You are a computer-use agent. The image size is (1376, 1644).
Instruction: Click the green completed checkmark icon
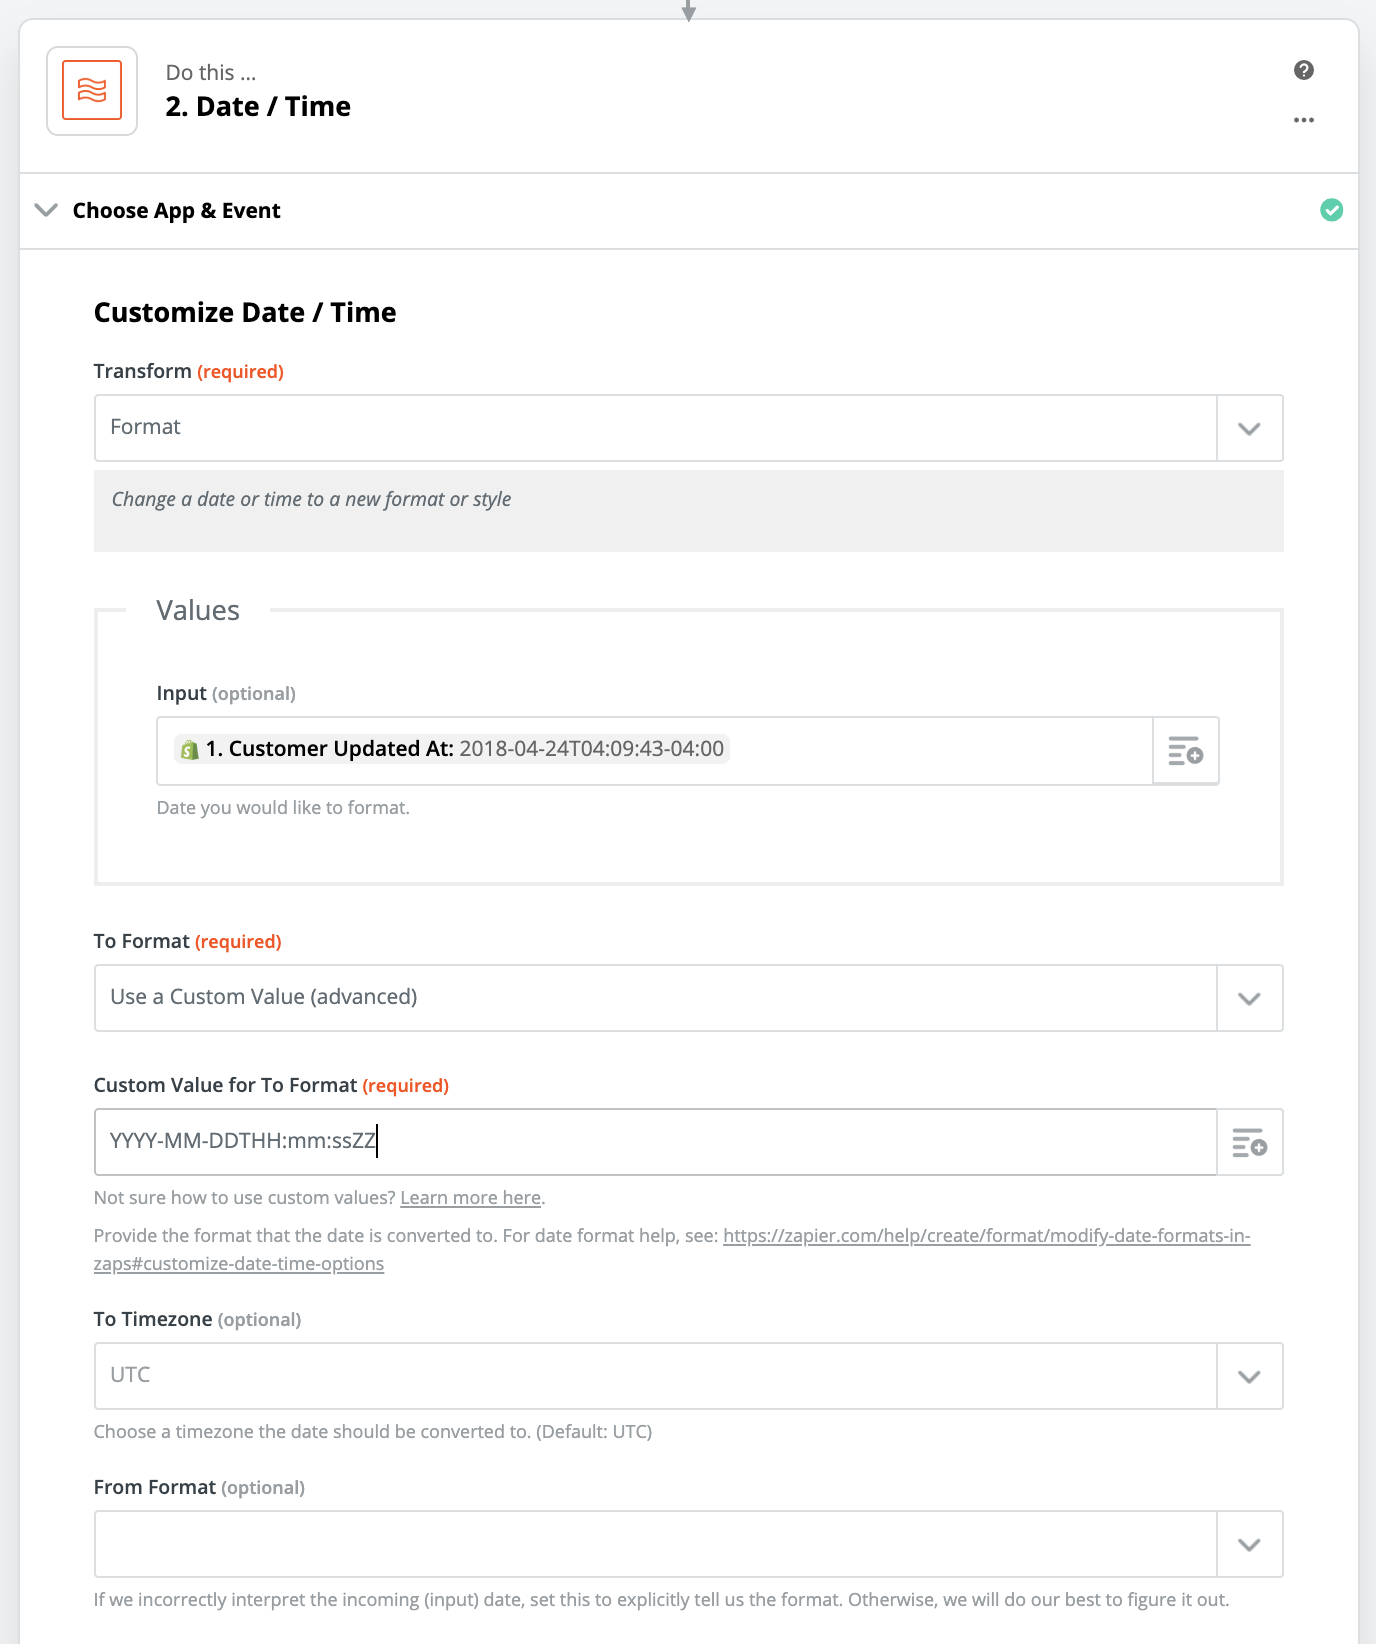tap(1331, 210)
